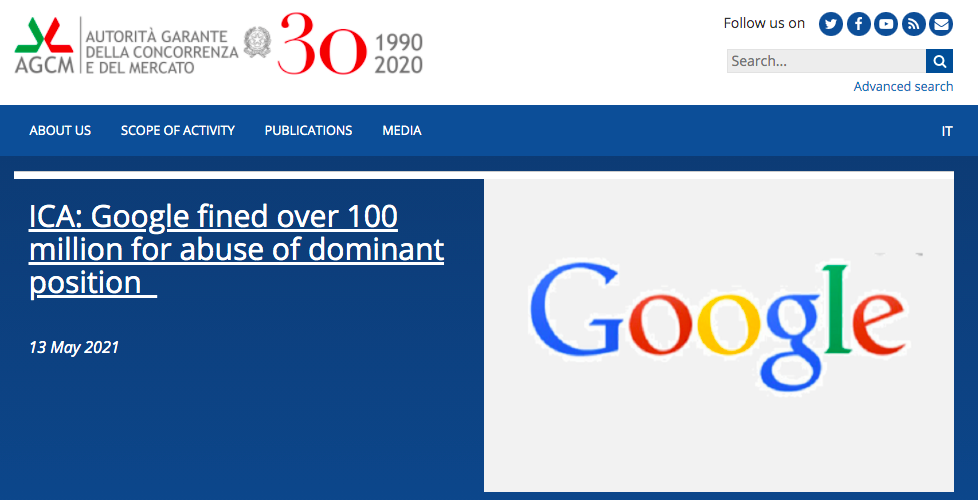Open the SCOPE OF ACTIVITY menu
The image size is (978, 500).
(x=178, y=131)
